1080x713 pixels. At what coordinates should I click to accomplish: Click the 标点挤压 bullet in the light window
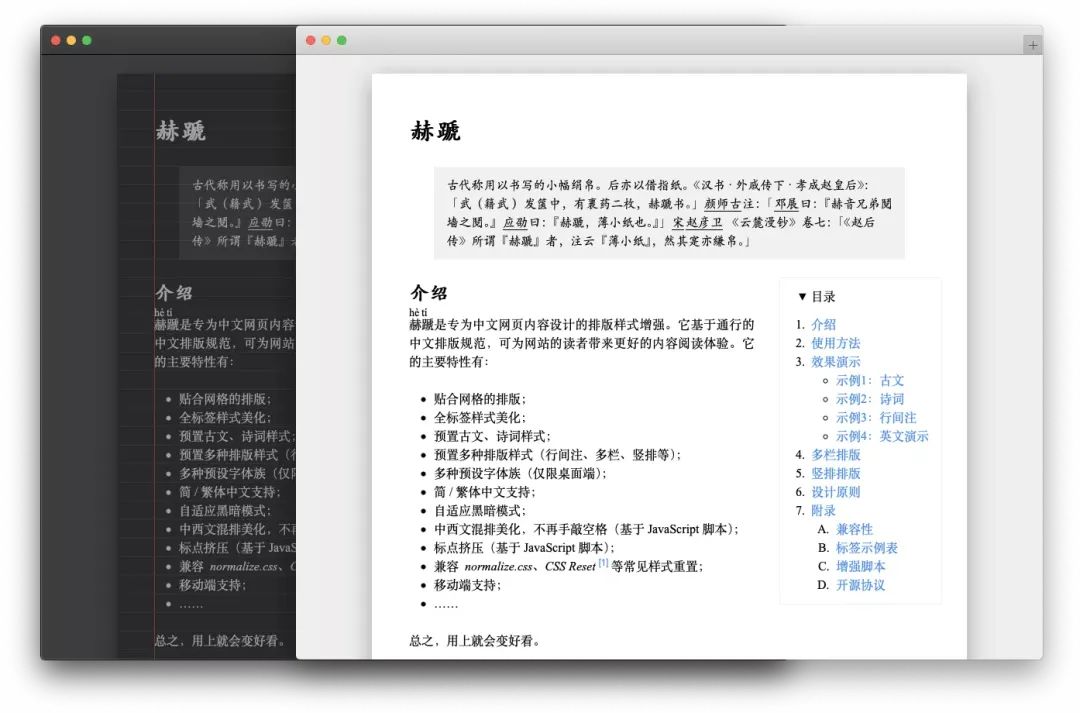[x=524, y=548]
